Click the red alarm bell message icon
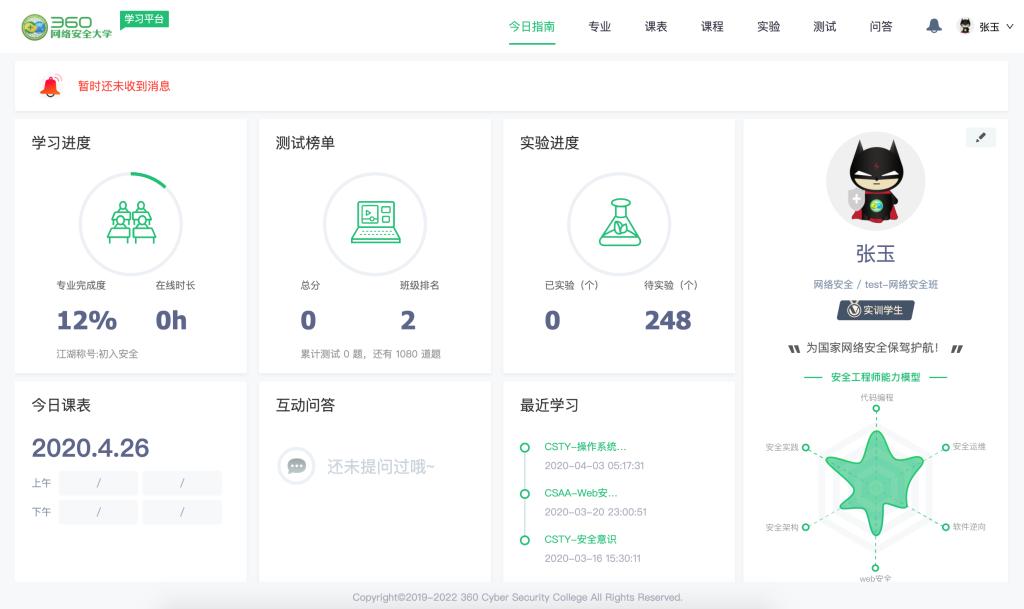 coord(50,86)
